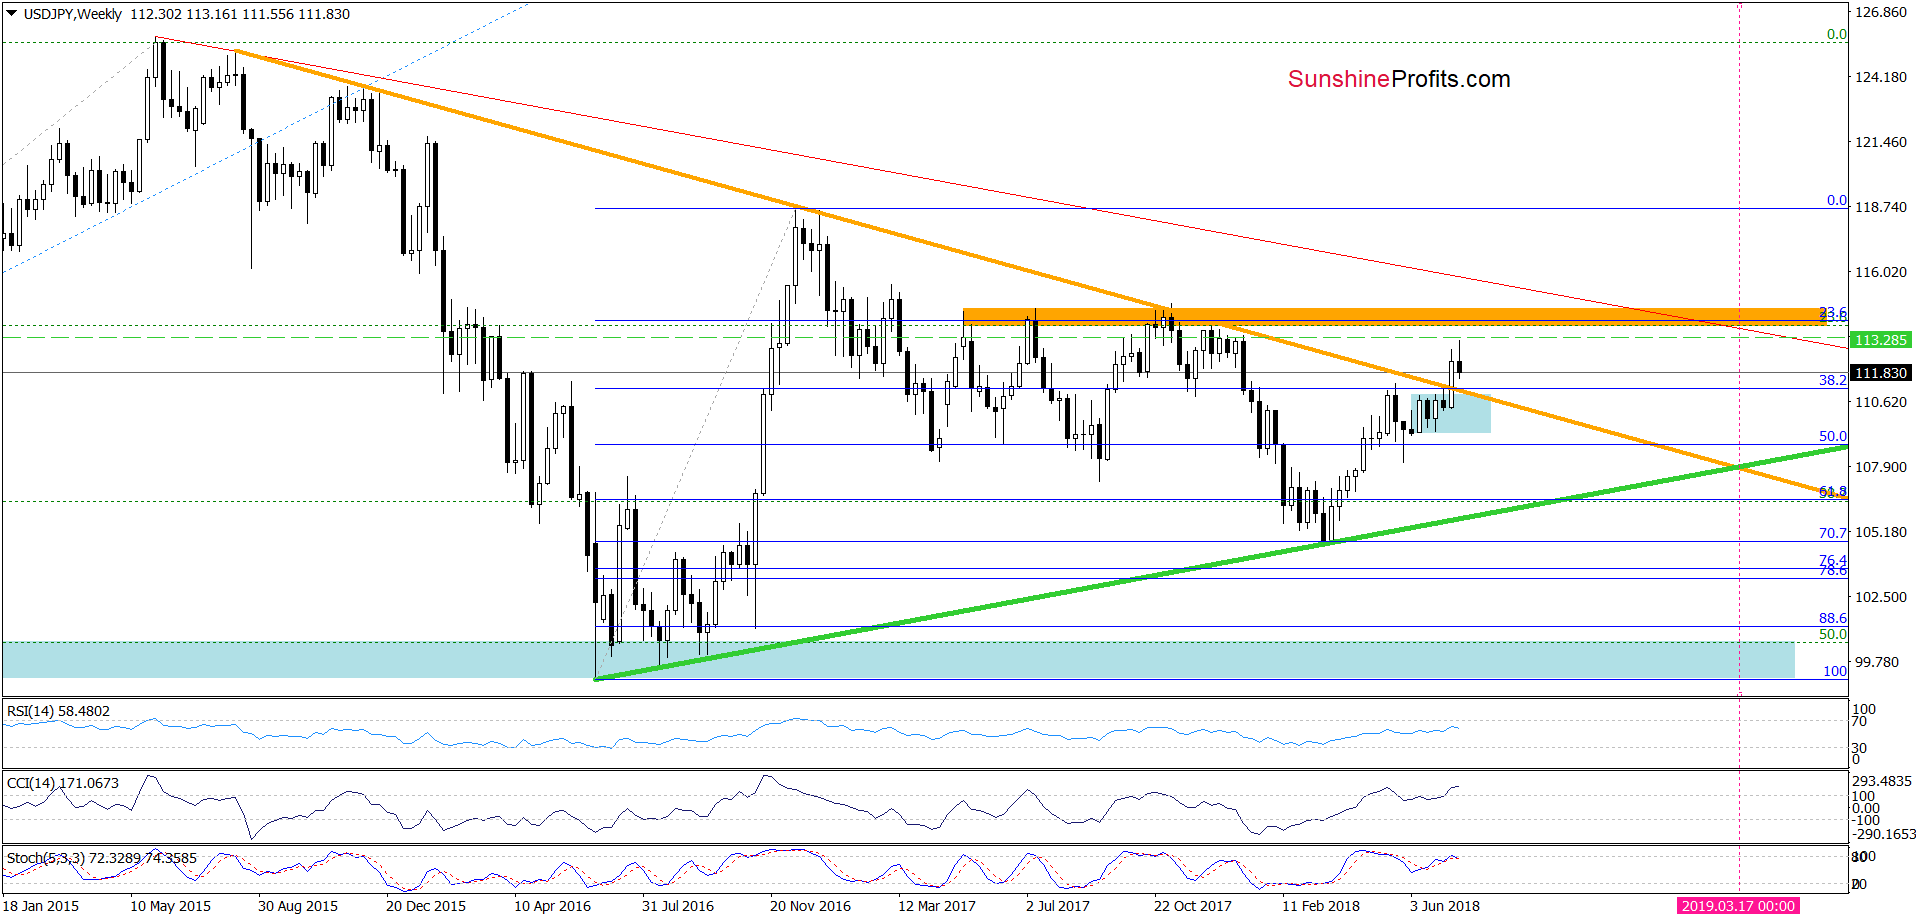Select the USDJPY,Weekly chart title
The width and height of the screenshot is (1916, 920).
72,14
